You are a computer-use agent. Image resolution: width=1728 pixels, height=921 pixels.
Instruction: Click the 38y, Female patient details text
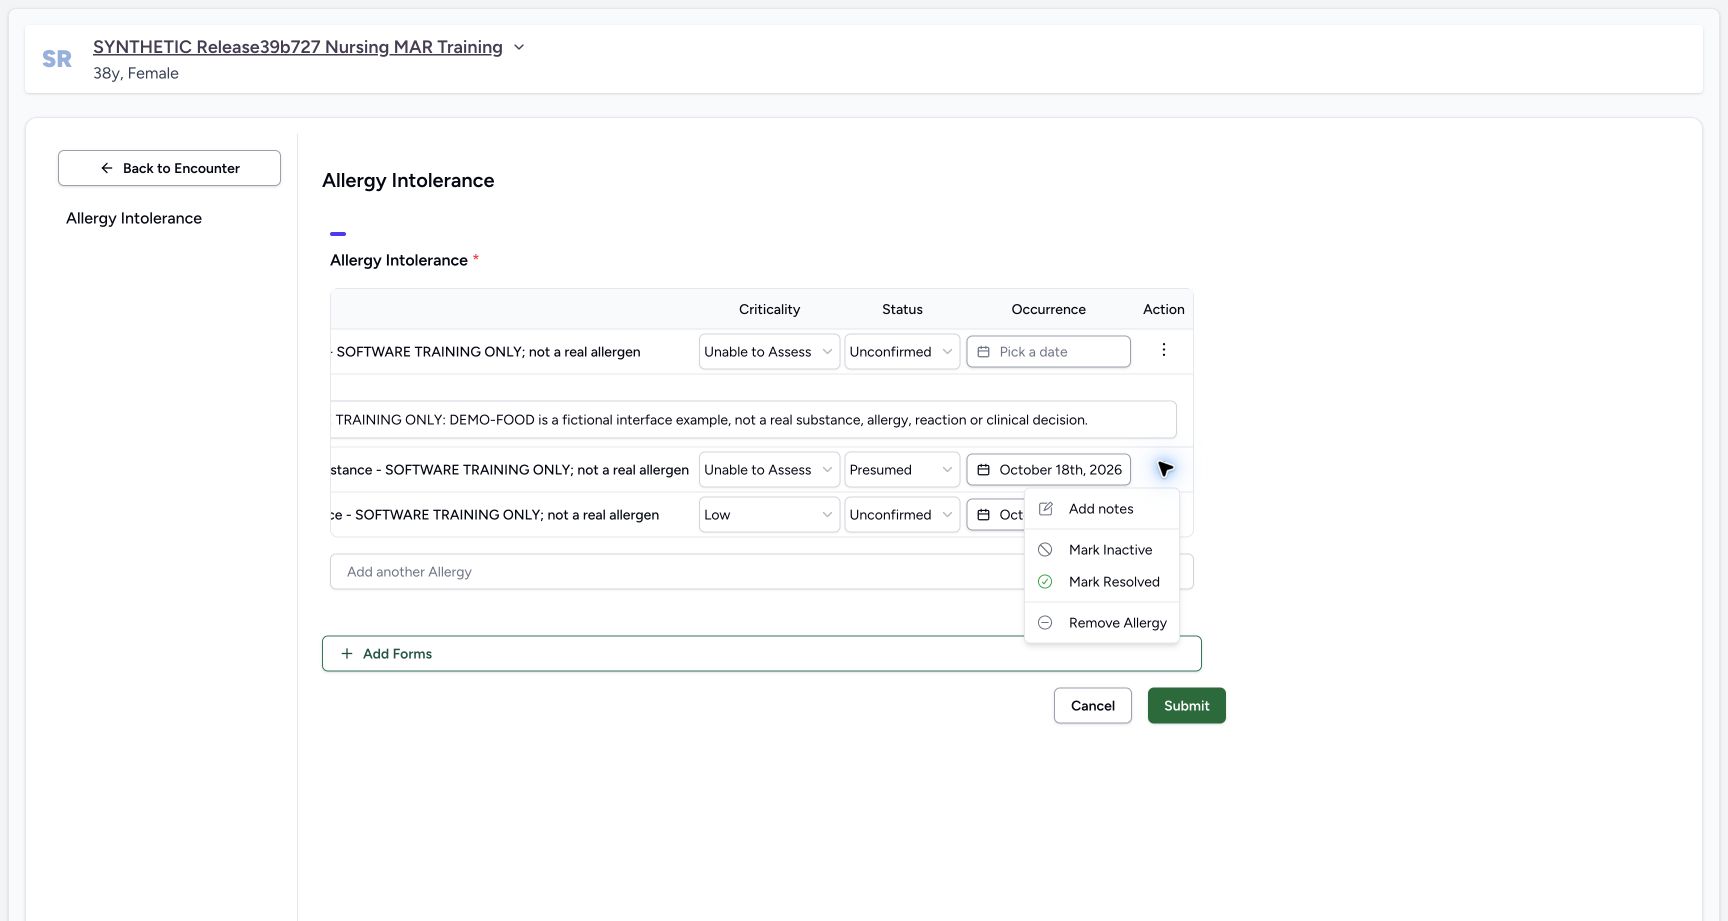[x=136, y=73]
